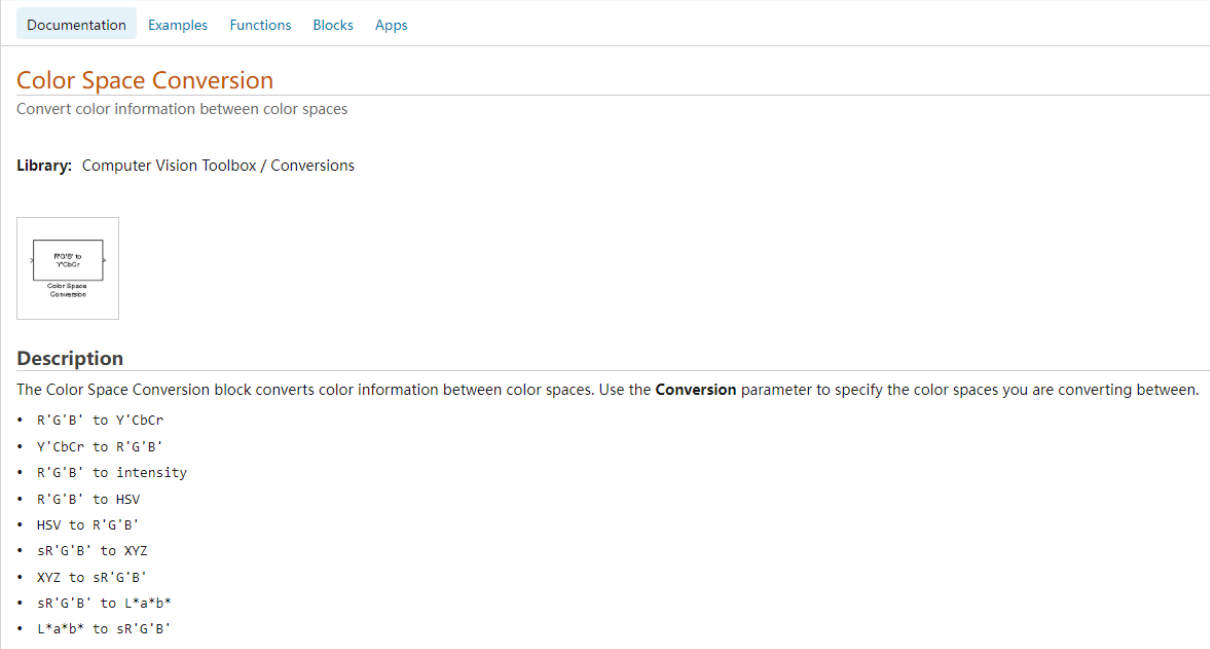
Task: Click the R'G'B' to HSV entry
Action: (88, 498)
